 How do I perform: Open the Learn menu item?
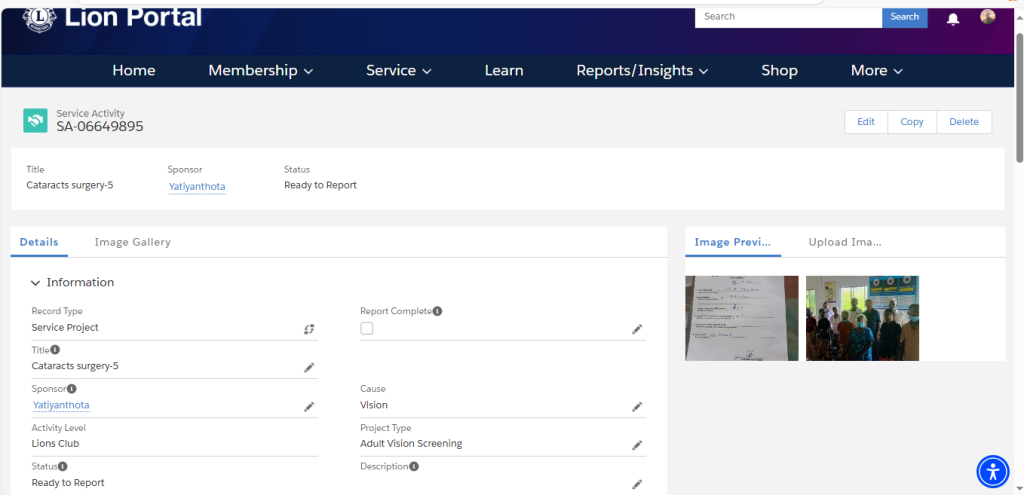pyautogui.click(x=504, y=71)
